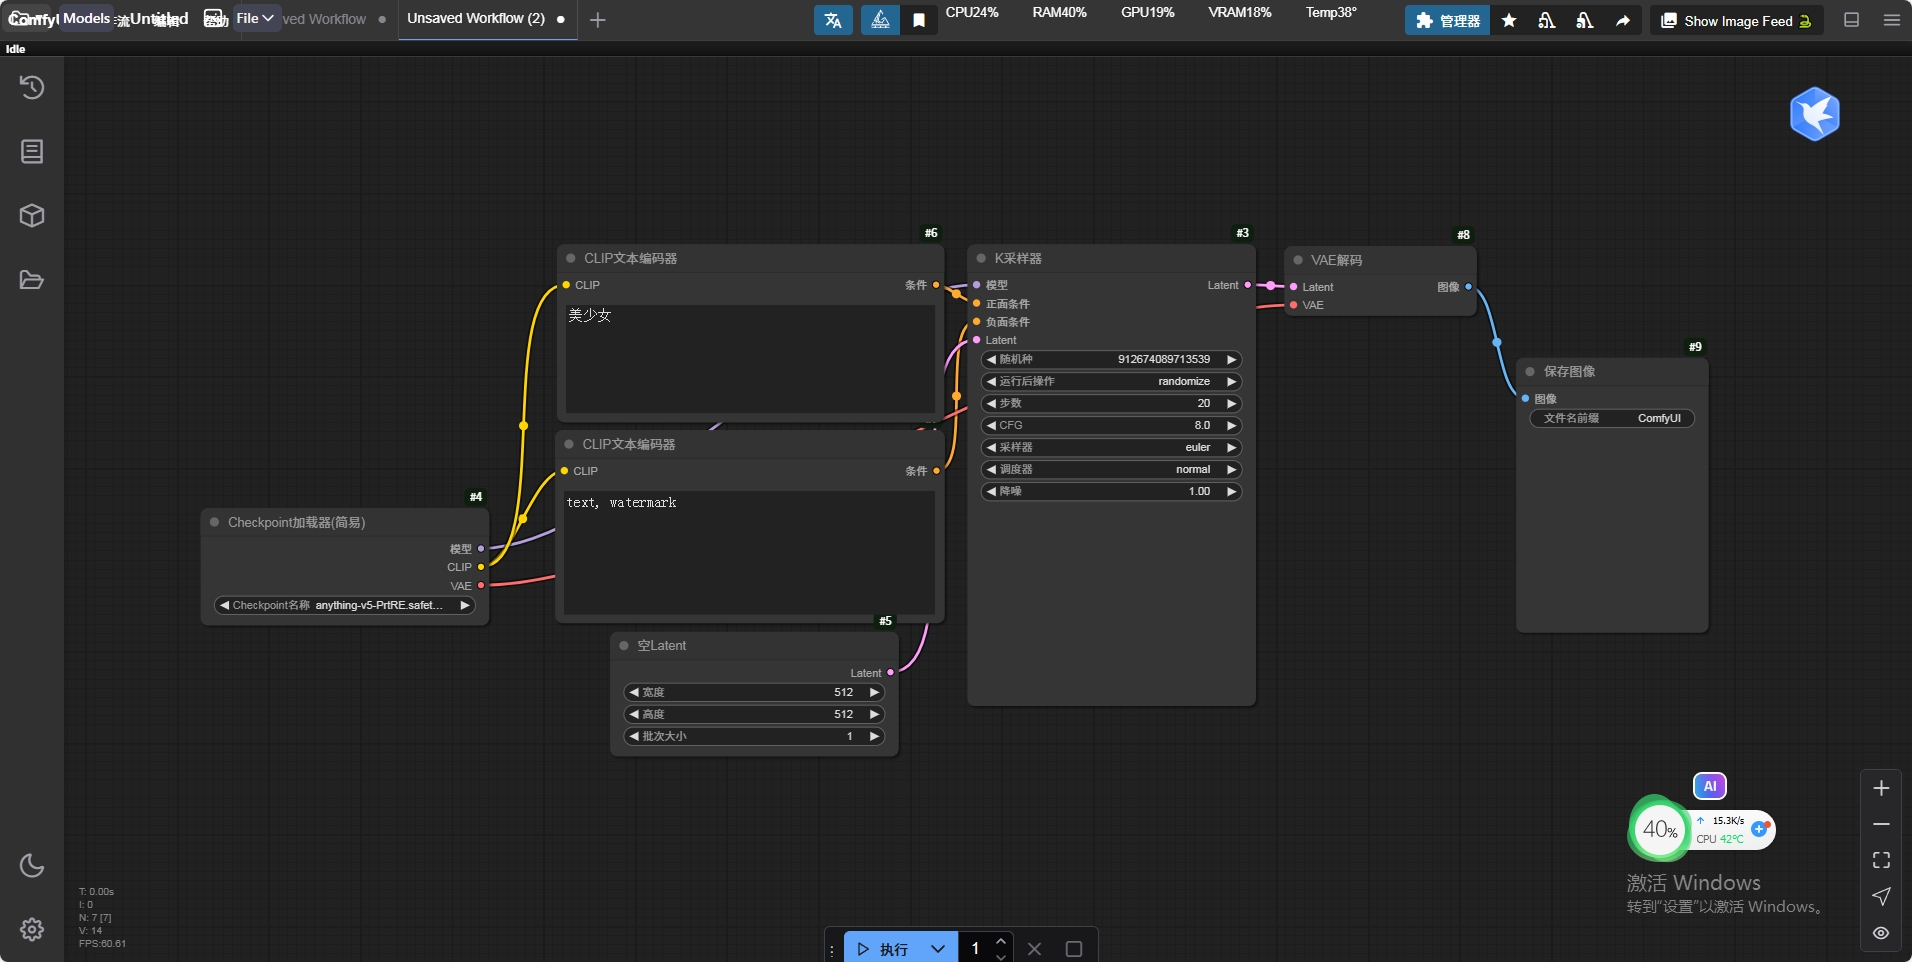Increase batch count with up arrow
This screenshot has width=1912, height=962.
point(1001,941)
